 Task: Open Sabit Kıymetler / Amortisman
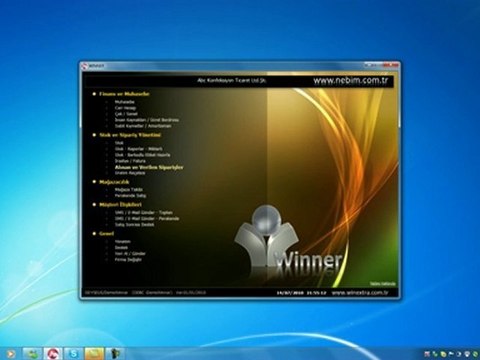point(143,126)
